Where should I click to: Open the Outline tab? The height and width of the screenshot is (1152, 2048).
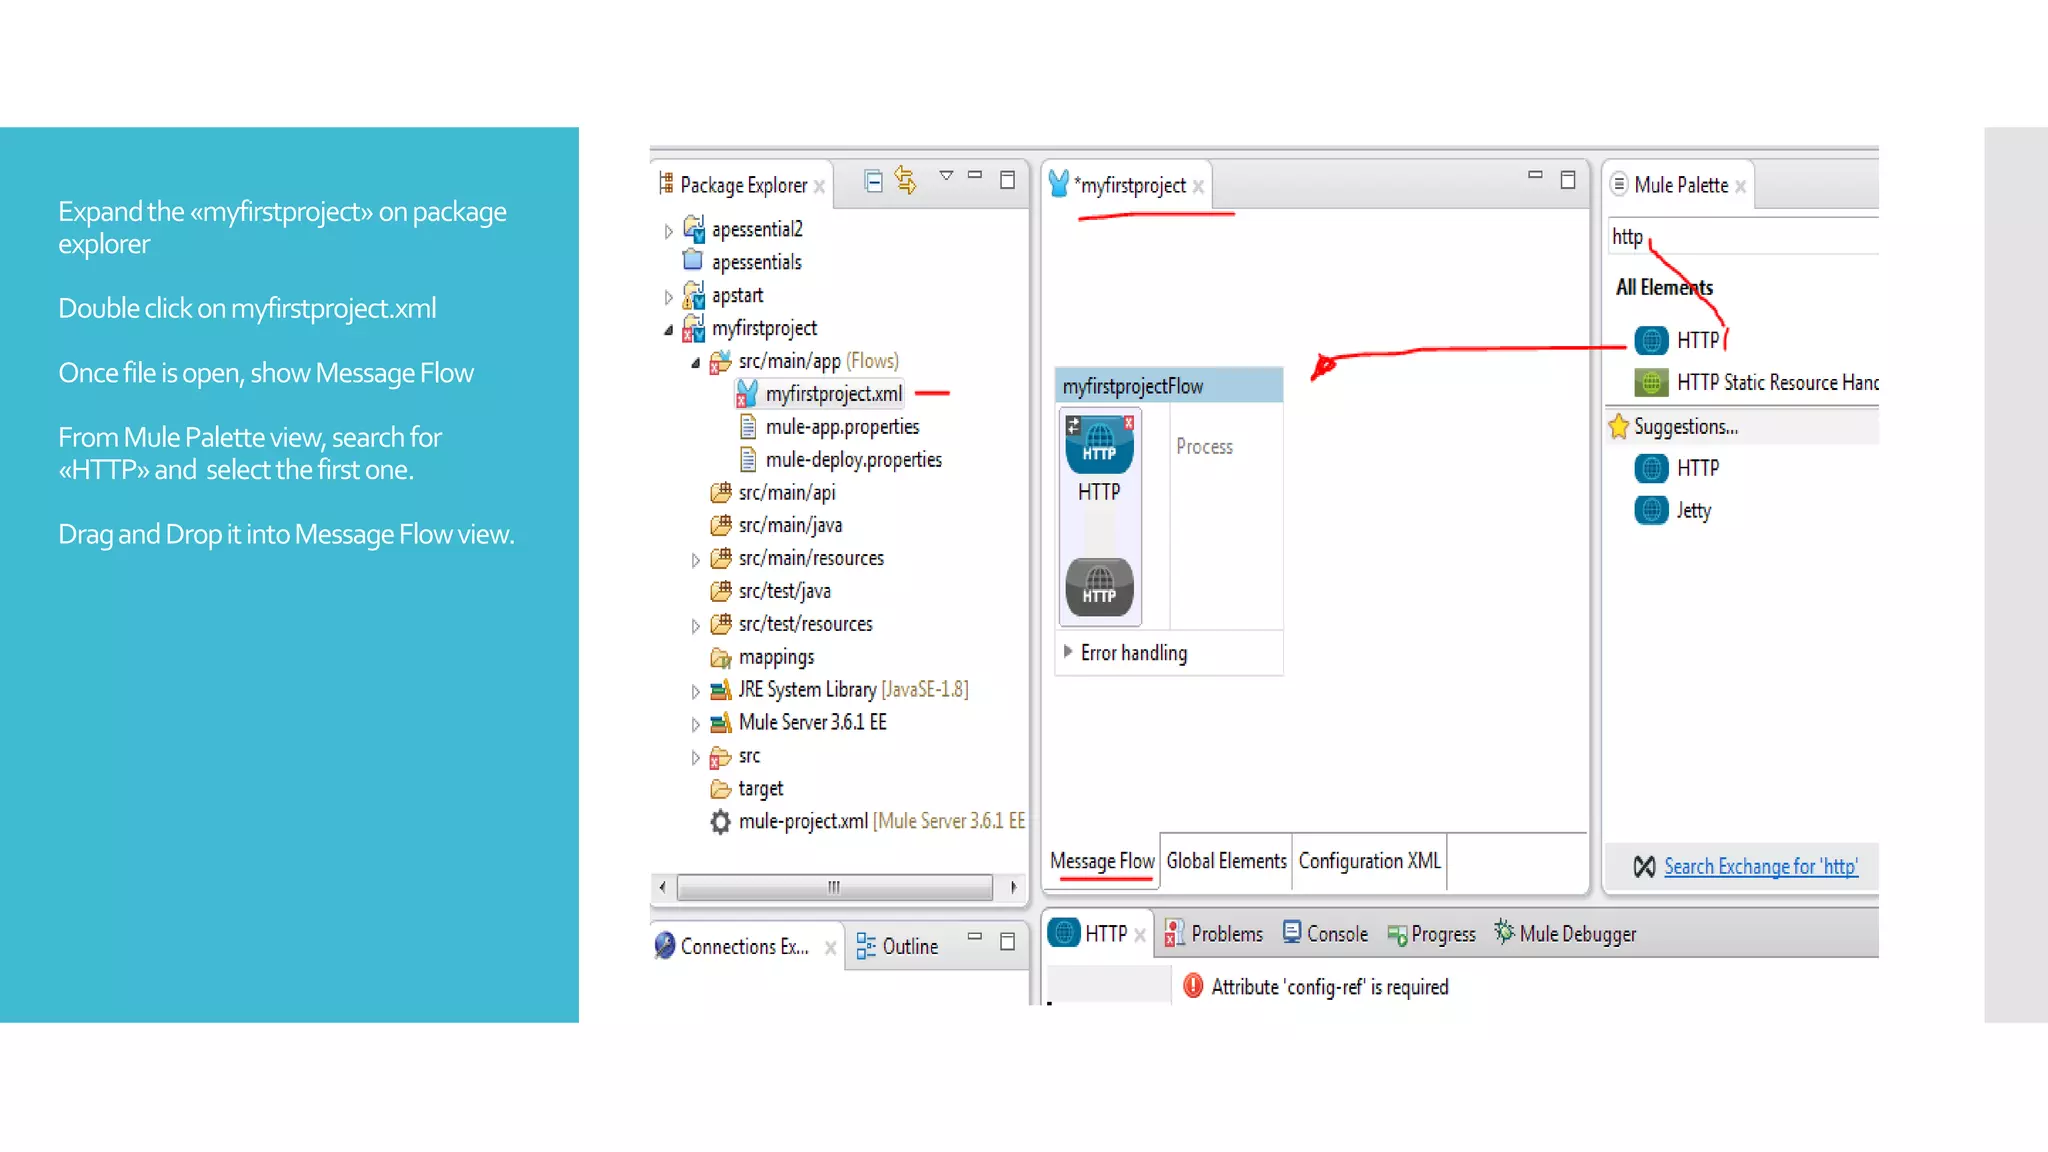point(897,946)
